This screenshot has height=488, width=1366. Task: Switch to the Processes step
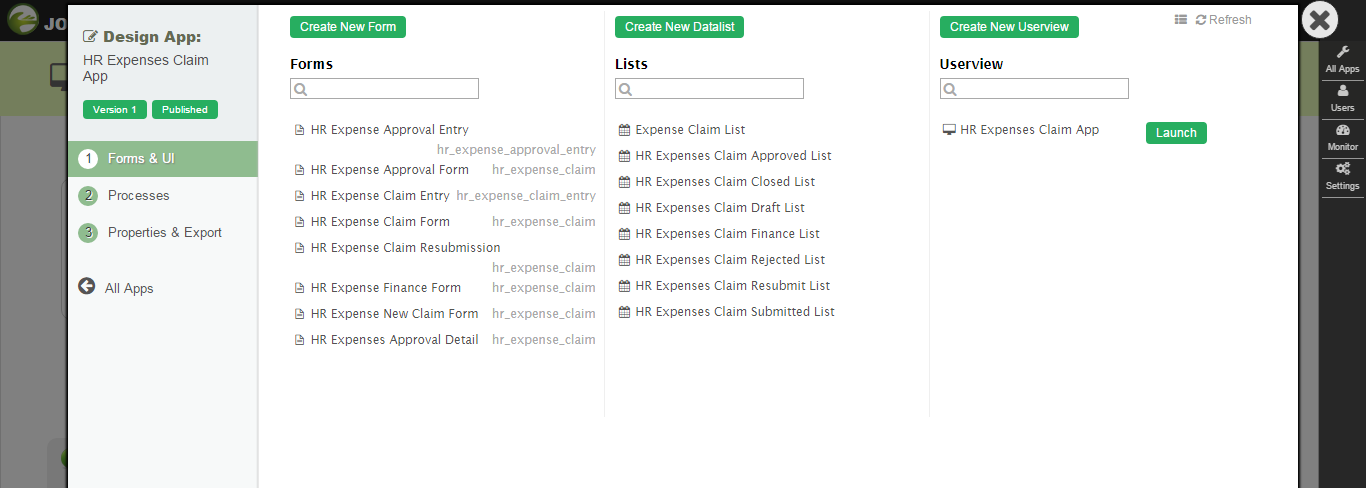pyautogui.click(x=138, y=196)
